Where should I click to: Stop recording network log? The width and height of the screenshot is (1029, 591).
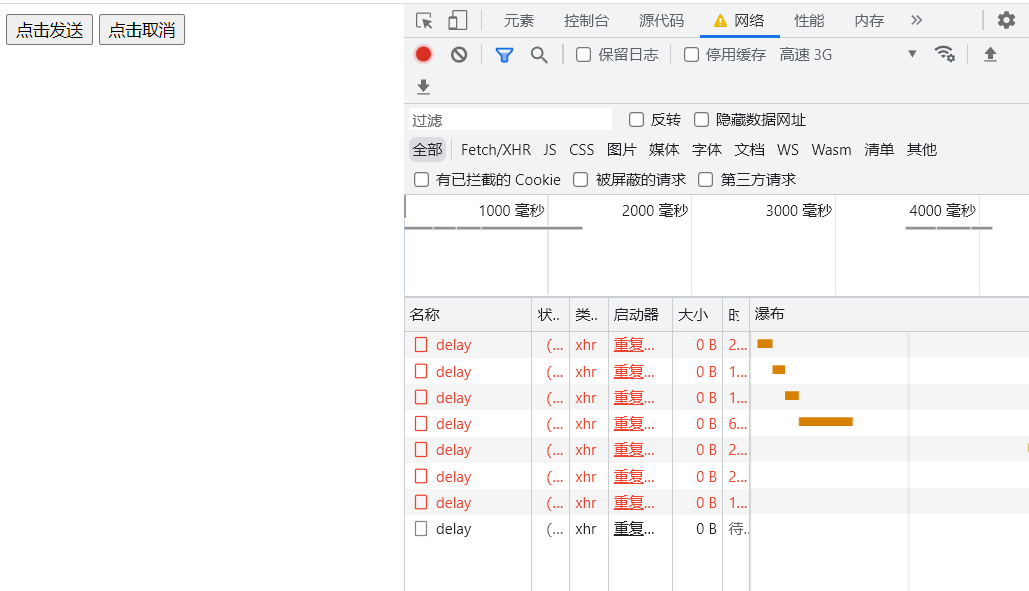click(x=423, y=55)
